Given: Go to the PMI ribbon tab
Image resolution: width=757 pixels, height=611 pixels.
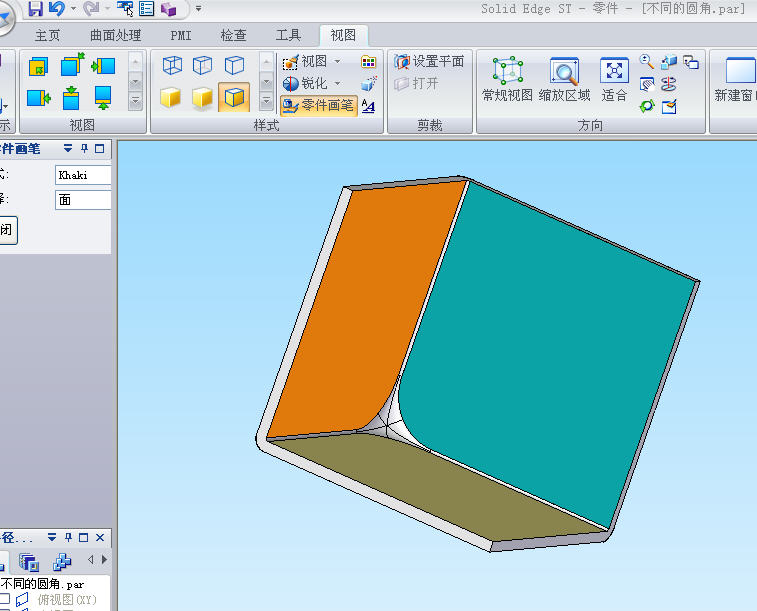Looking at the screenshot, I should [181, 35].
